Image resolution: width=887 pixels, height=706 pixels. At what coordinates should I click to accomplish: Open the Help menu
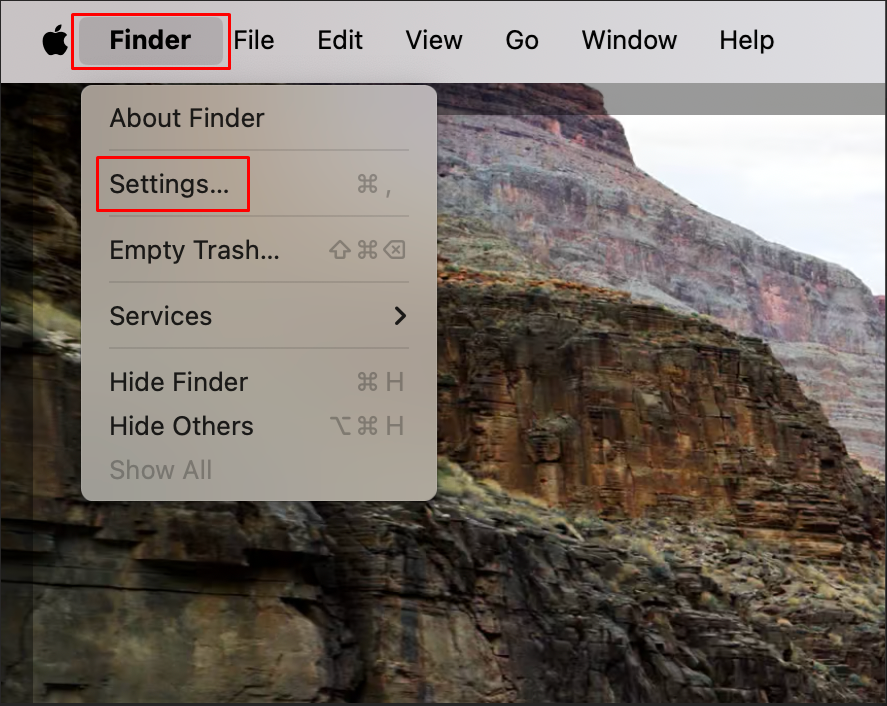tap(747, 40)
